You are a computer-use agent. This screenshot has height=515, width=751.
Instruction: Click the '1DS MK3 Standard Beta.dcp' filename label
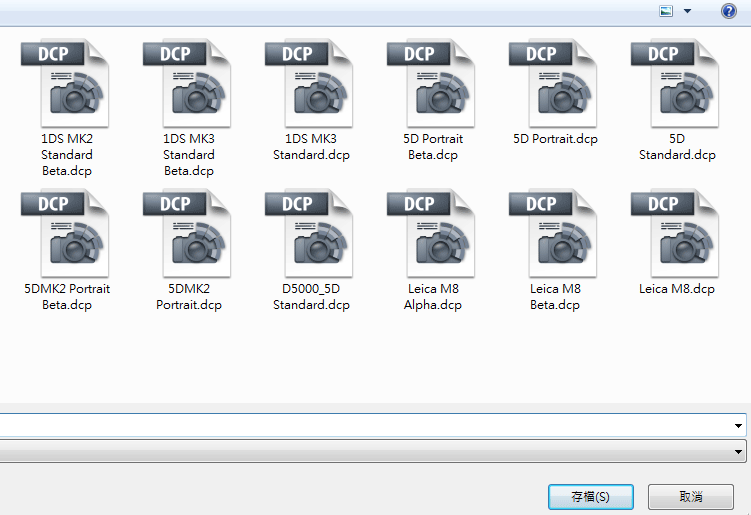[189, 155]
